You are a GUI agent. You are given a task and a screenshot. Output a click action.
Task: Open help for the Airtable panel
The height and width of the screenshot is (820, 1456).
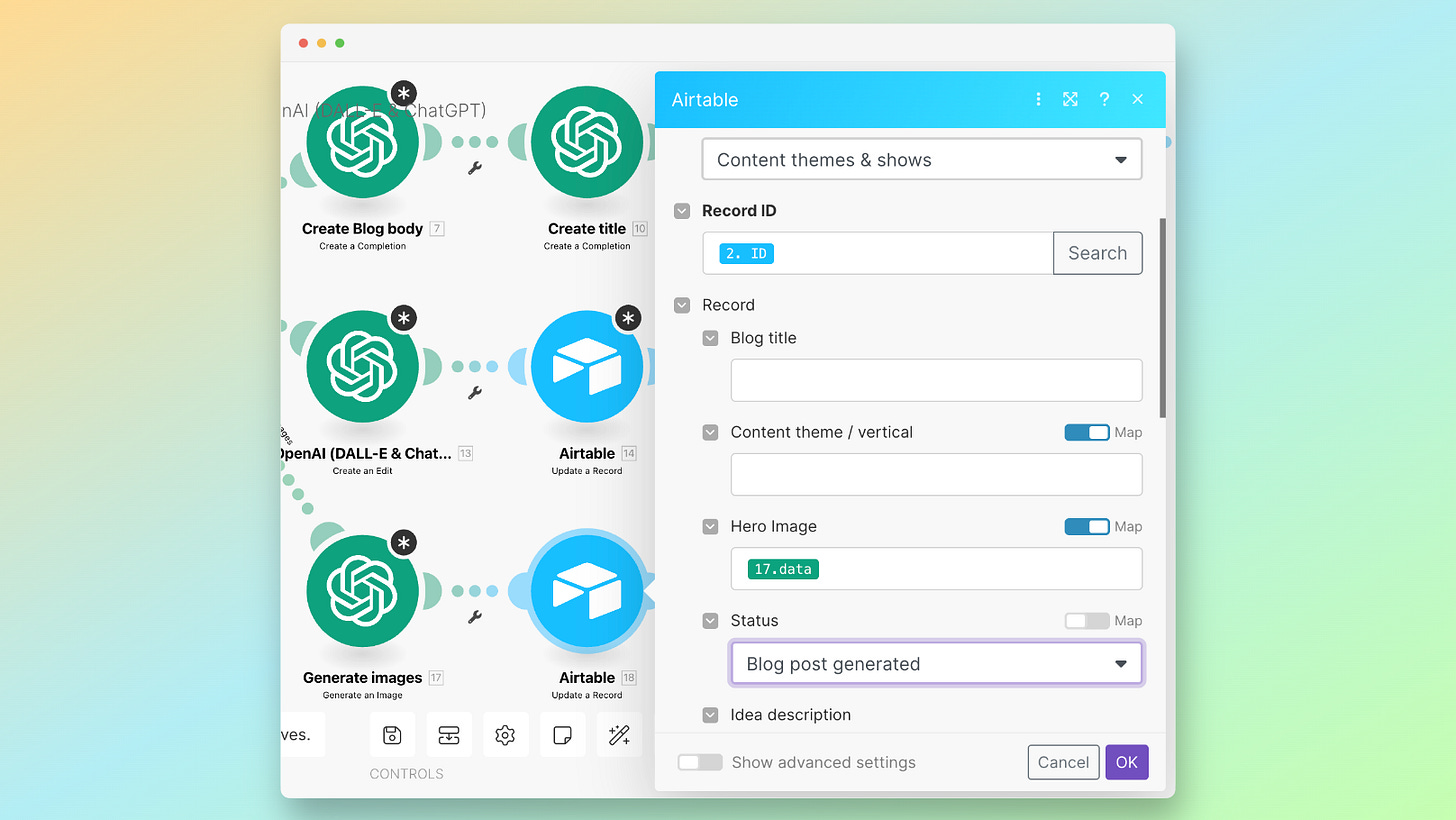(x=1104, y=99)
